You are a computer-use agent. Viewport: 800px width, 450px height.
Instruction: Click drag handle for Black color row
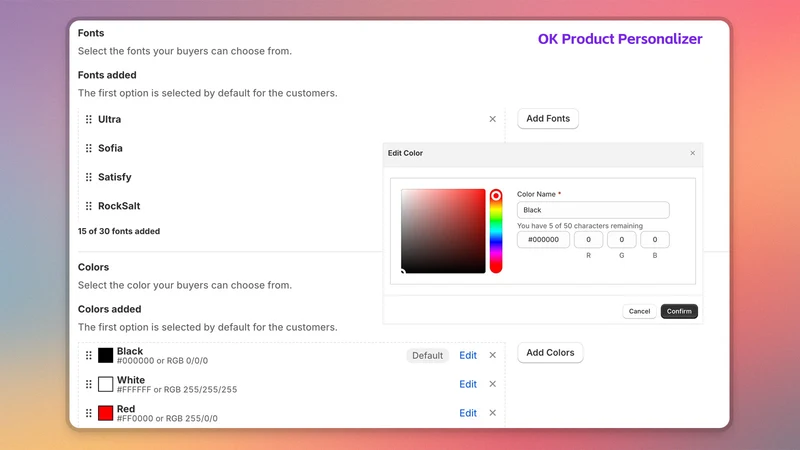pos(89,355)
